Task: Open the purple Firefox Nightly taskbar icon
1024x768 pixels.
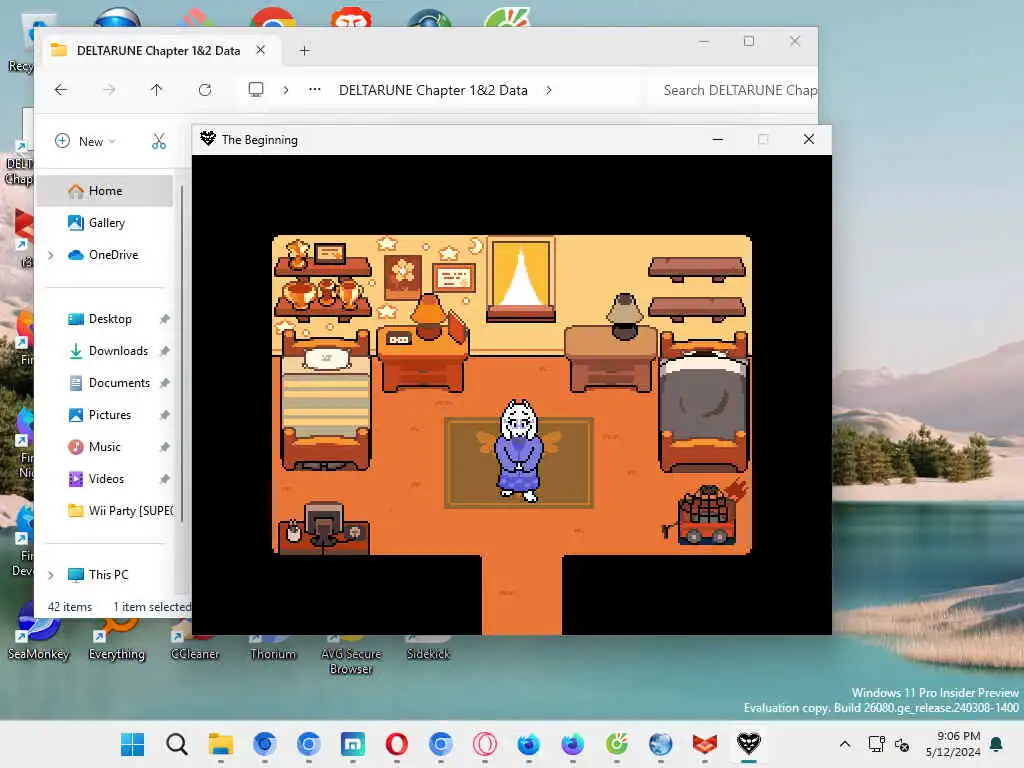Action: [573, 744]
